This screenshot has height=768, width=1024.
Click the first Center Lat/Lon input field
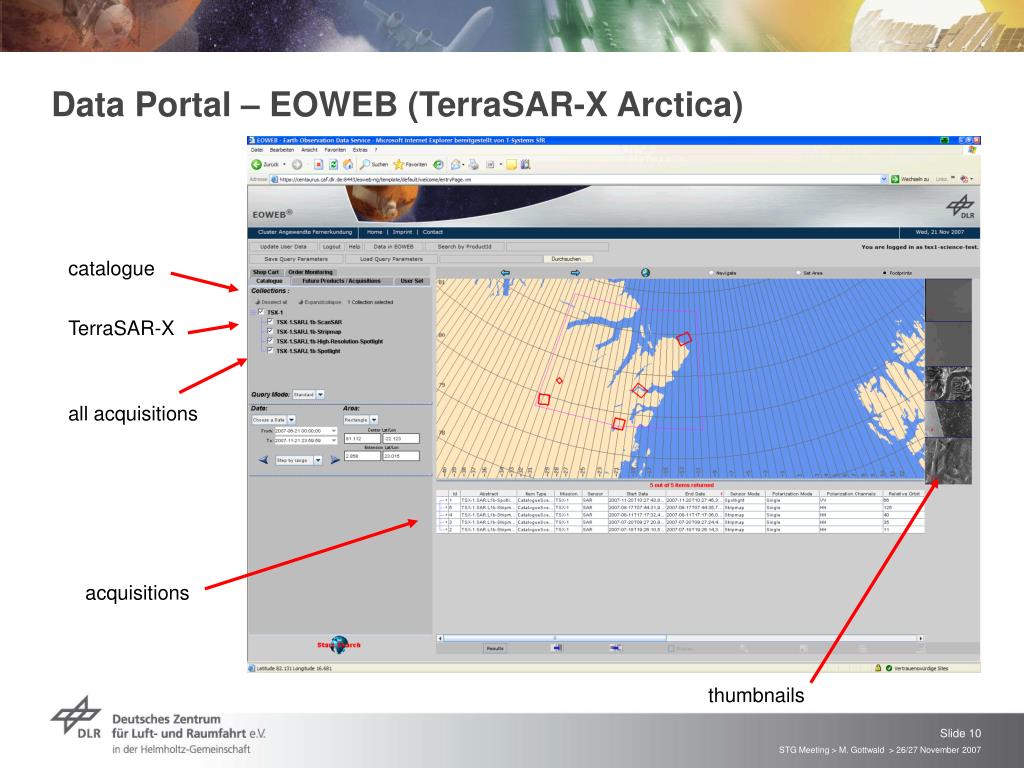click(362, 439)
